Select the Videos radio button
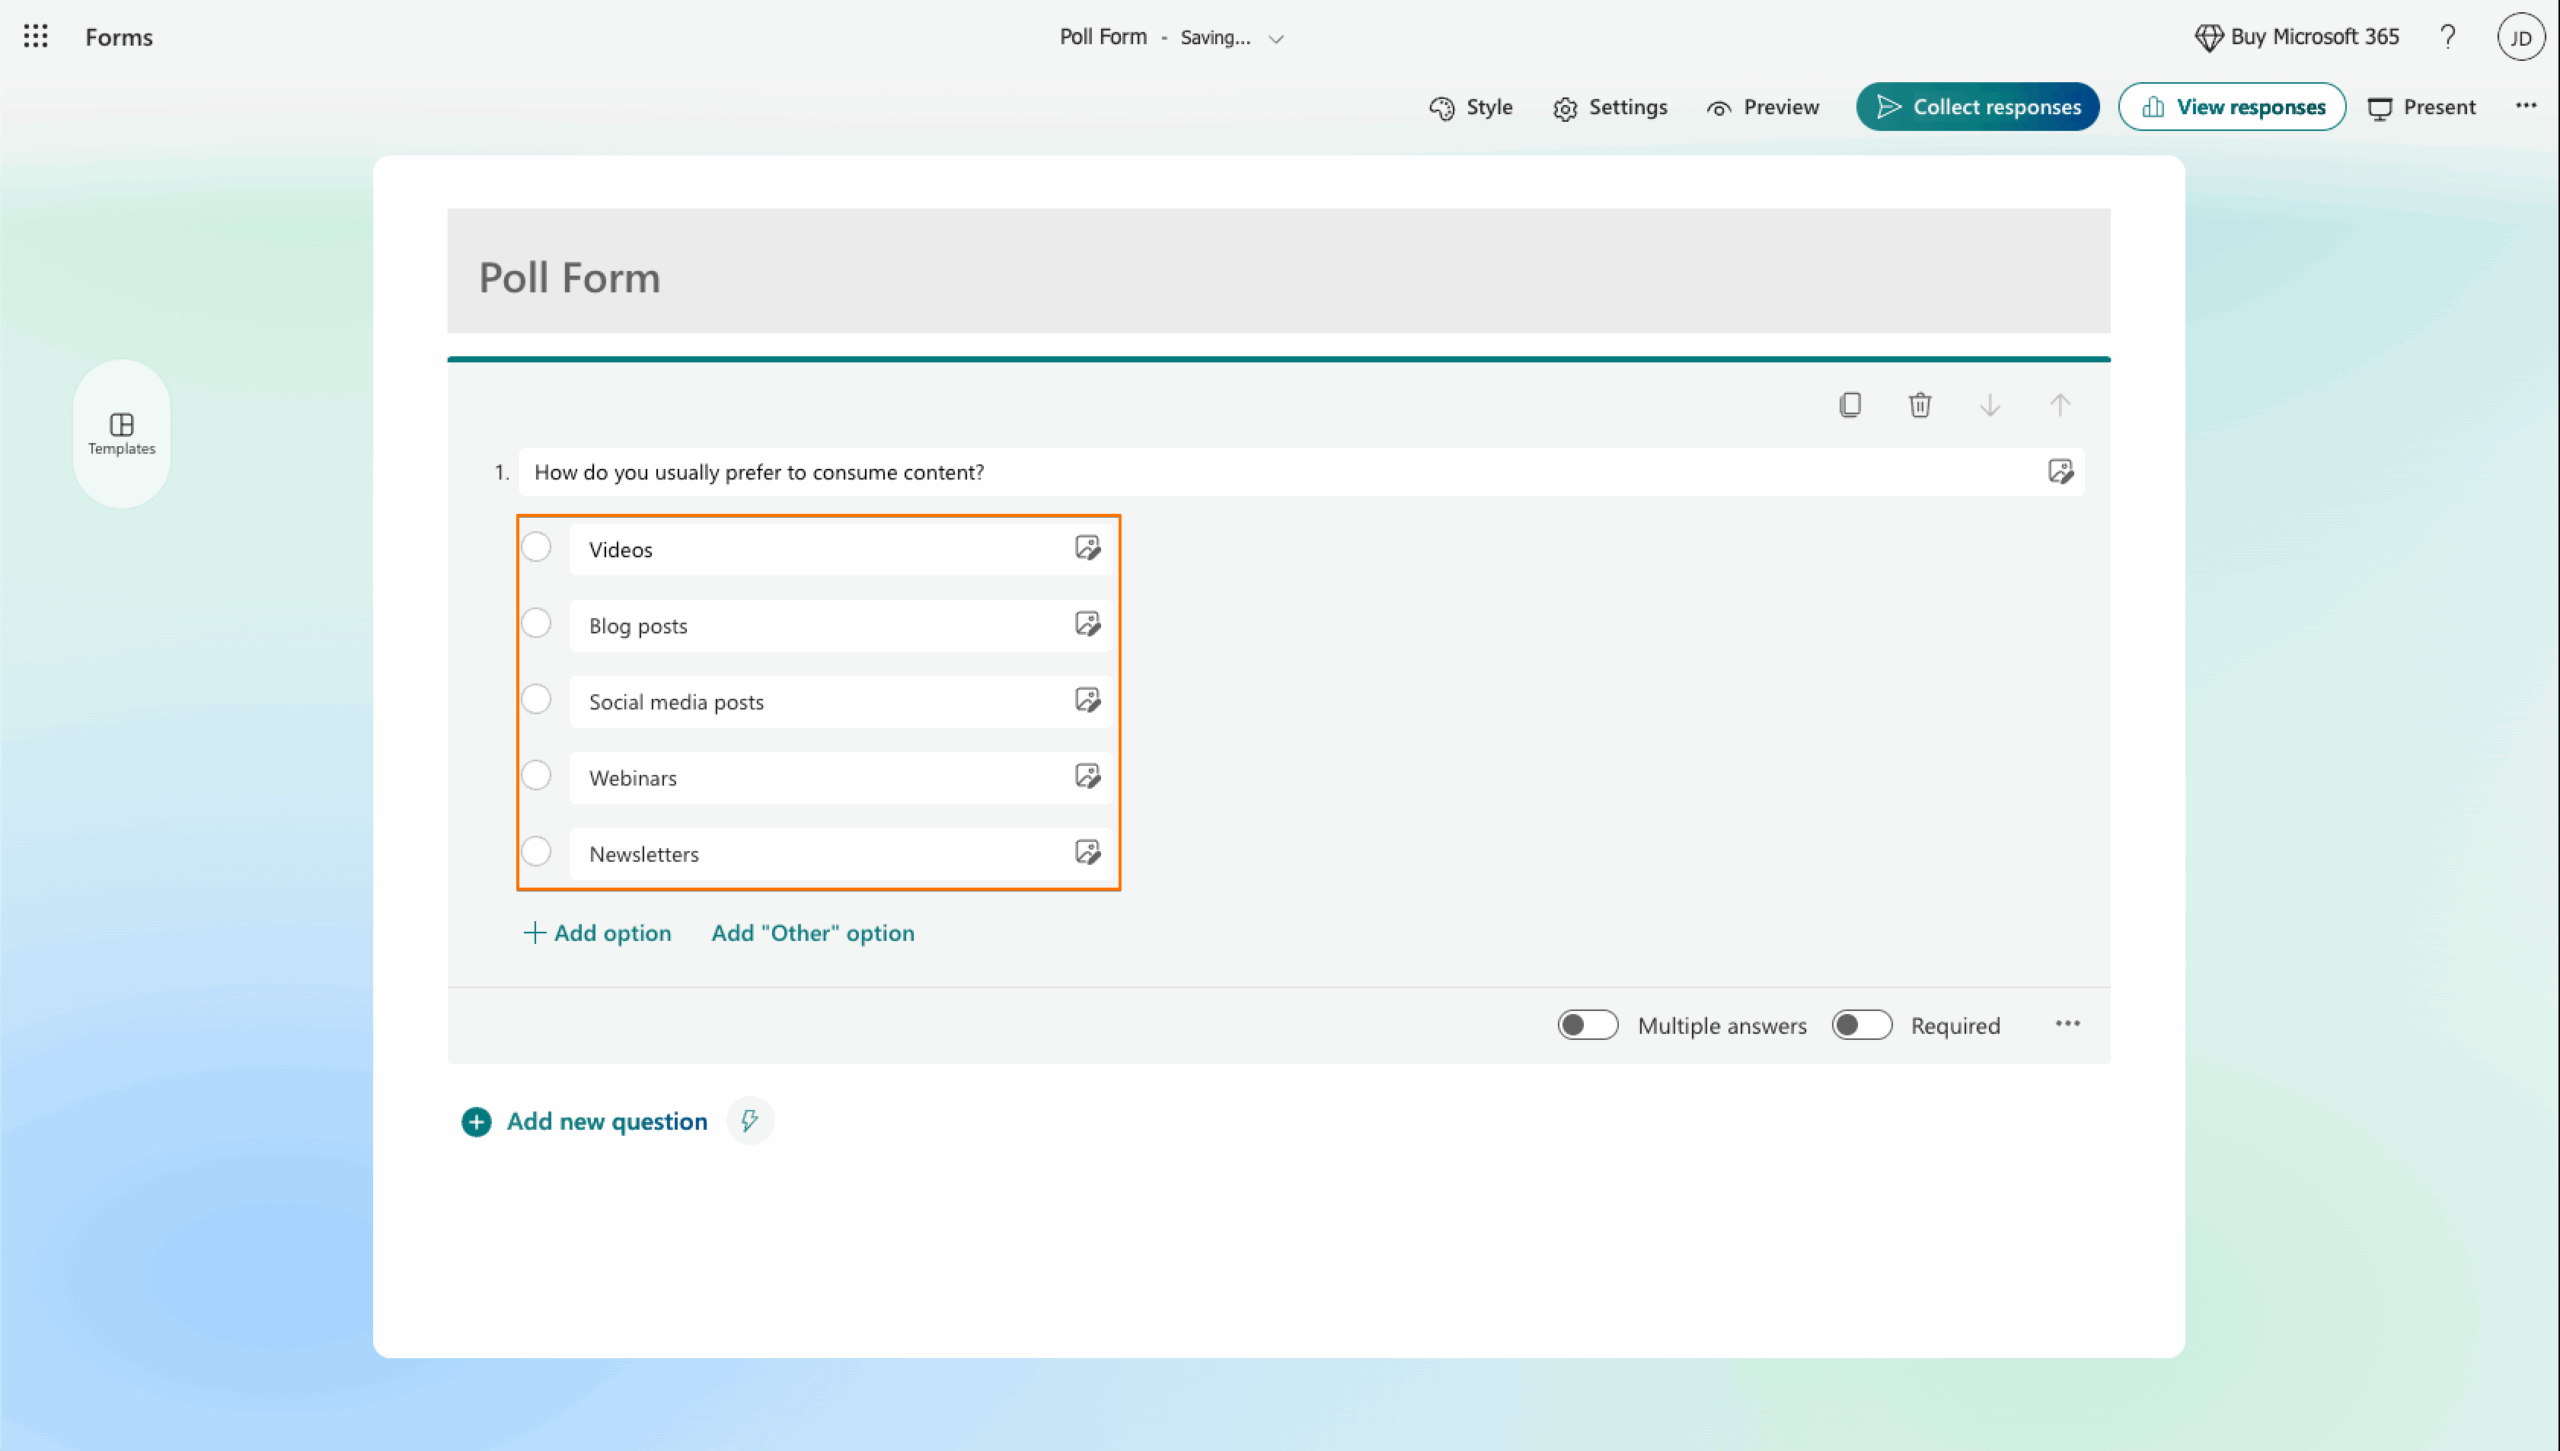The height and width of the screenshot is (1451, 2560). (x=536, y=547)
